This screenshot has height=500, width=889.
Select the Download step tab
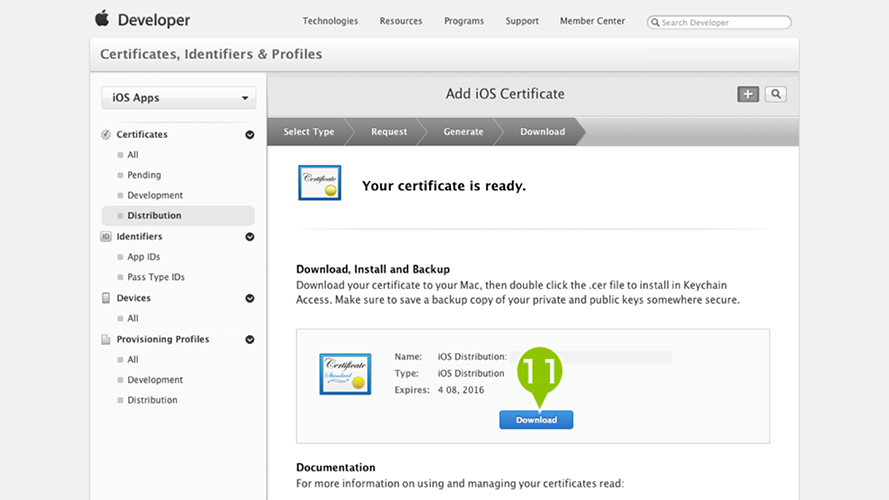tap(543, 132)
